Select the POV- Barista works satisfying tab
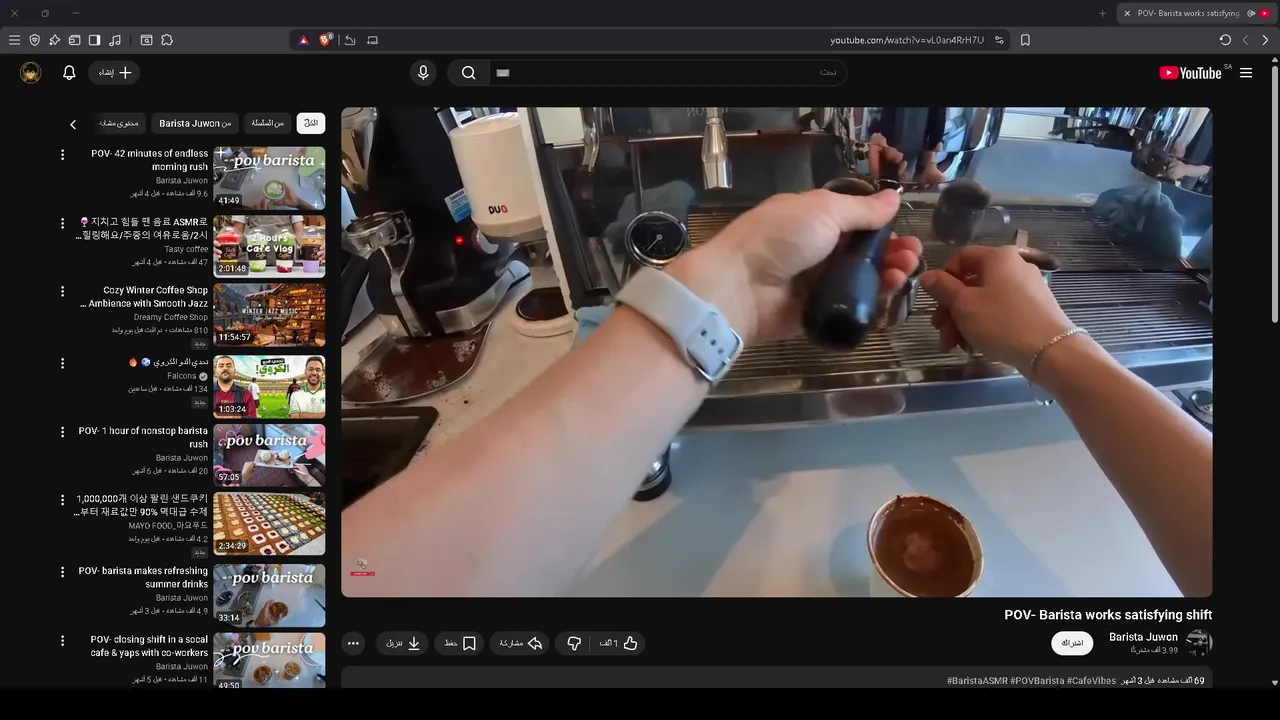The width and height of the screenshot is (1280, 720). 1197,13
